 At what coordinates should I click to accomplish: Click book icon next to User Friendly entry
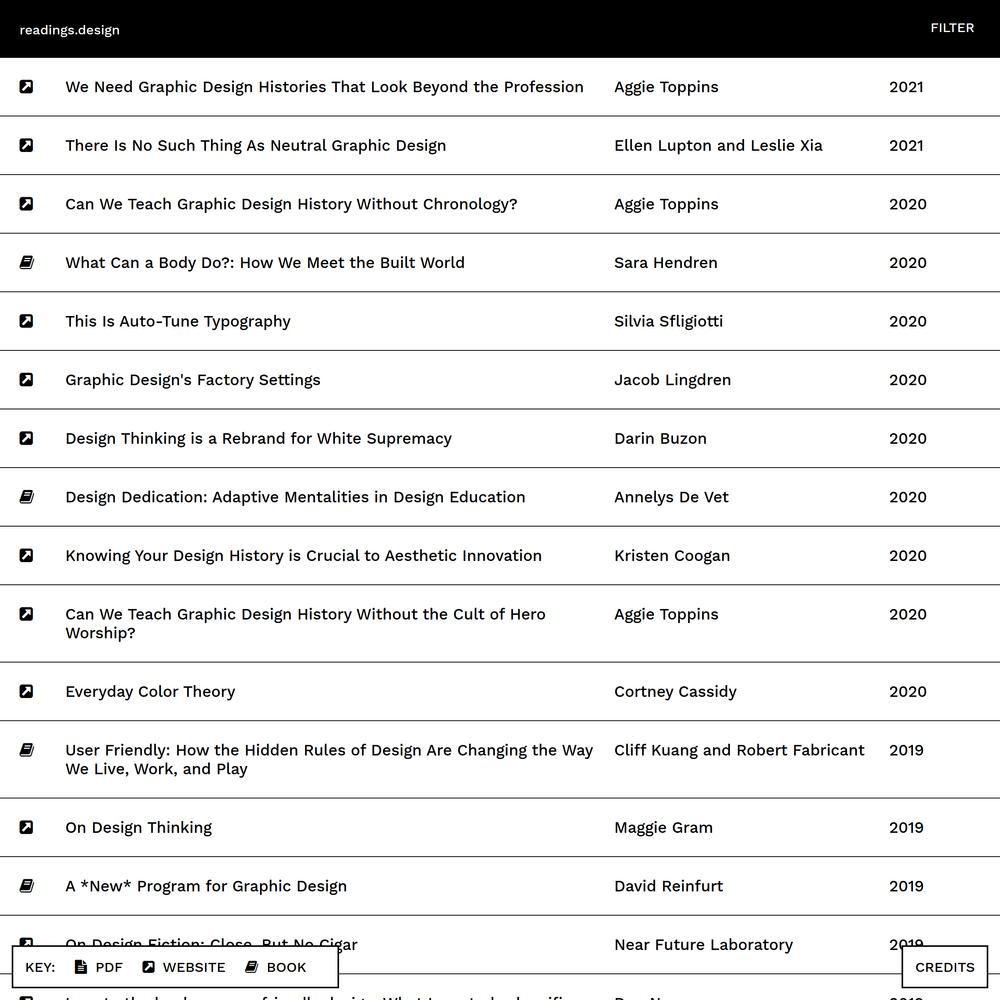tap(26, 750)
